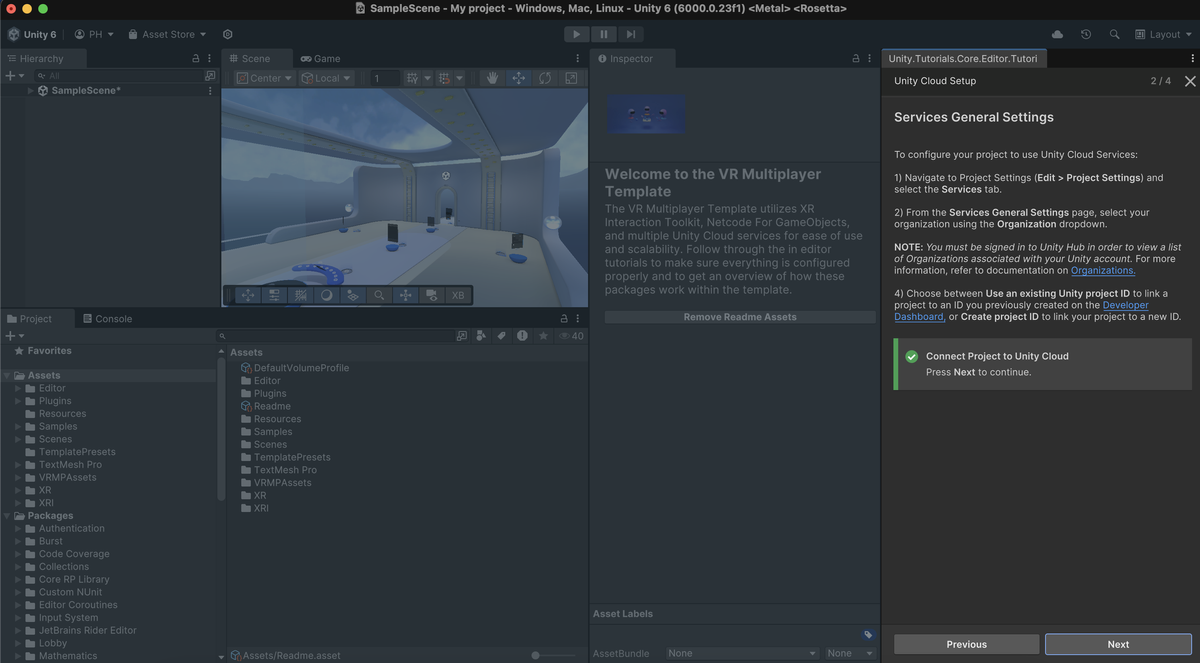This screenshot has width=1200, height=663.
Task: Search assets by type icon in Project
Action: tap(482, 336)
